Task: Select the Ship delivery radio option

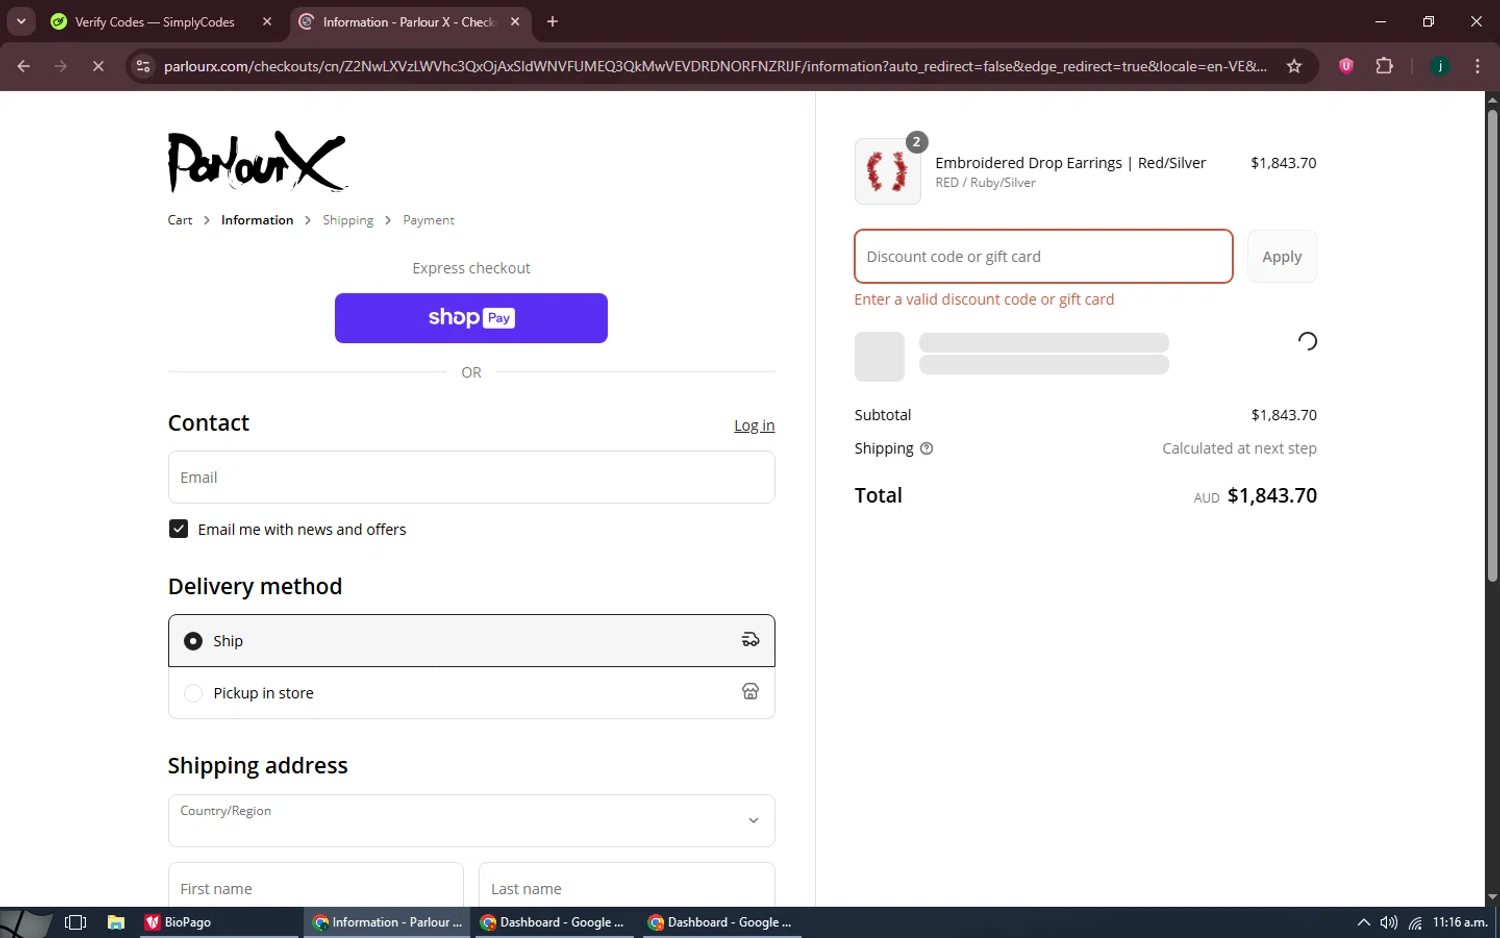Action: click(193, 641)
